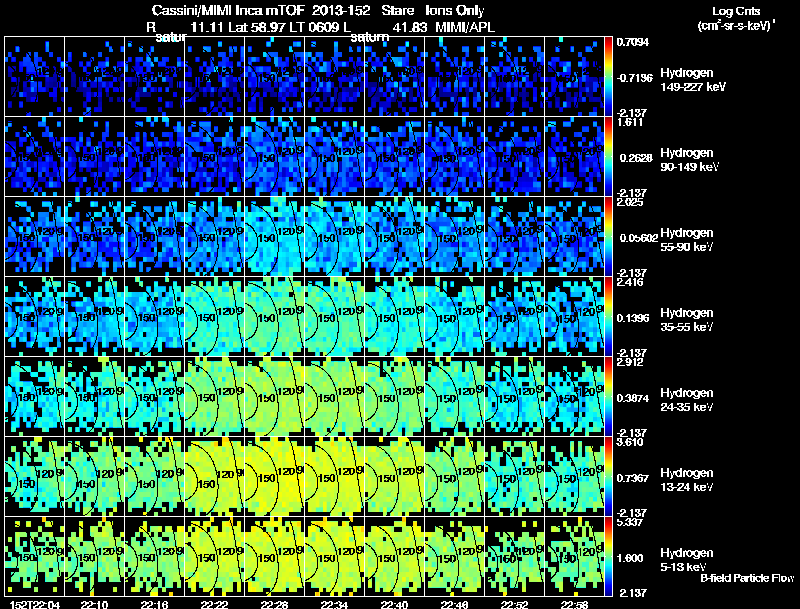Click the Cassini/MIMI Inca mTOF title text
The width and height of the screenshot is (800, 609).
pyautogui.click(x=228, y=11)
